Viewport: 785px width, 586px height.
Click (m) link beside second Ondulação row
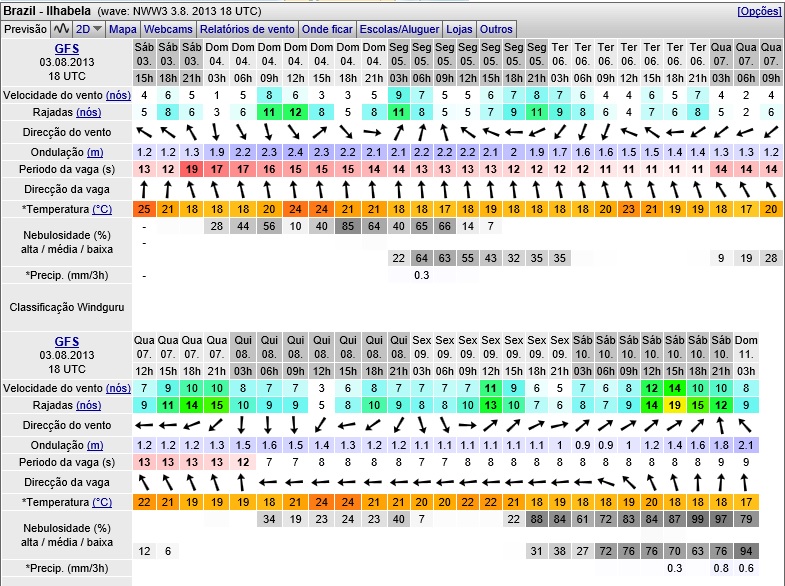95,445
